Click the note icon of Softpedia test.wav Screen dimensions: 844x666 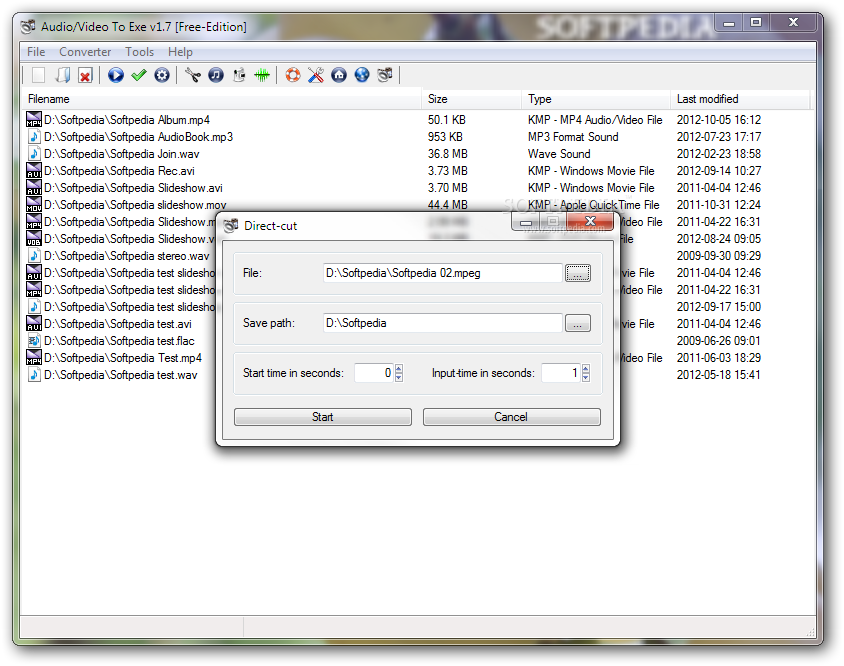click(x=34, y=375)
